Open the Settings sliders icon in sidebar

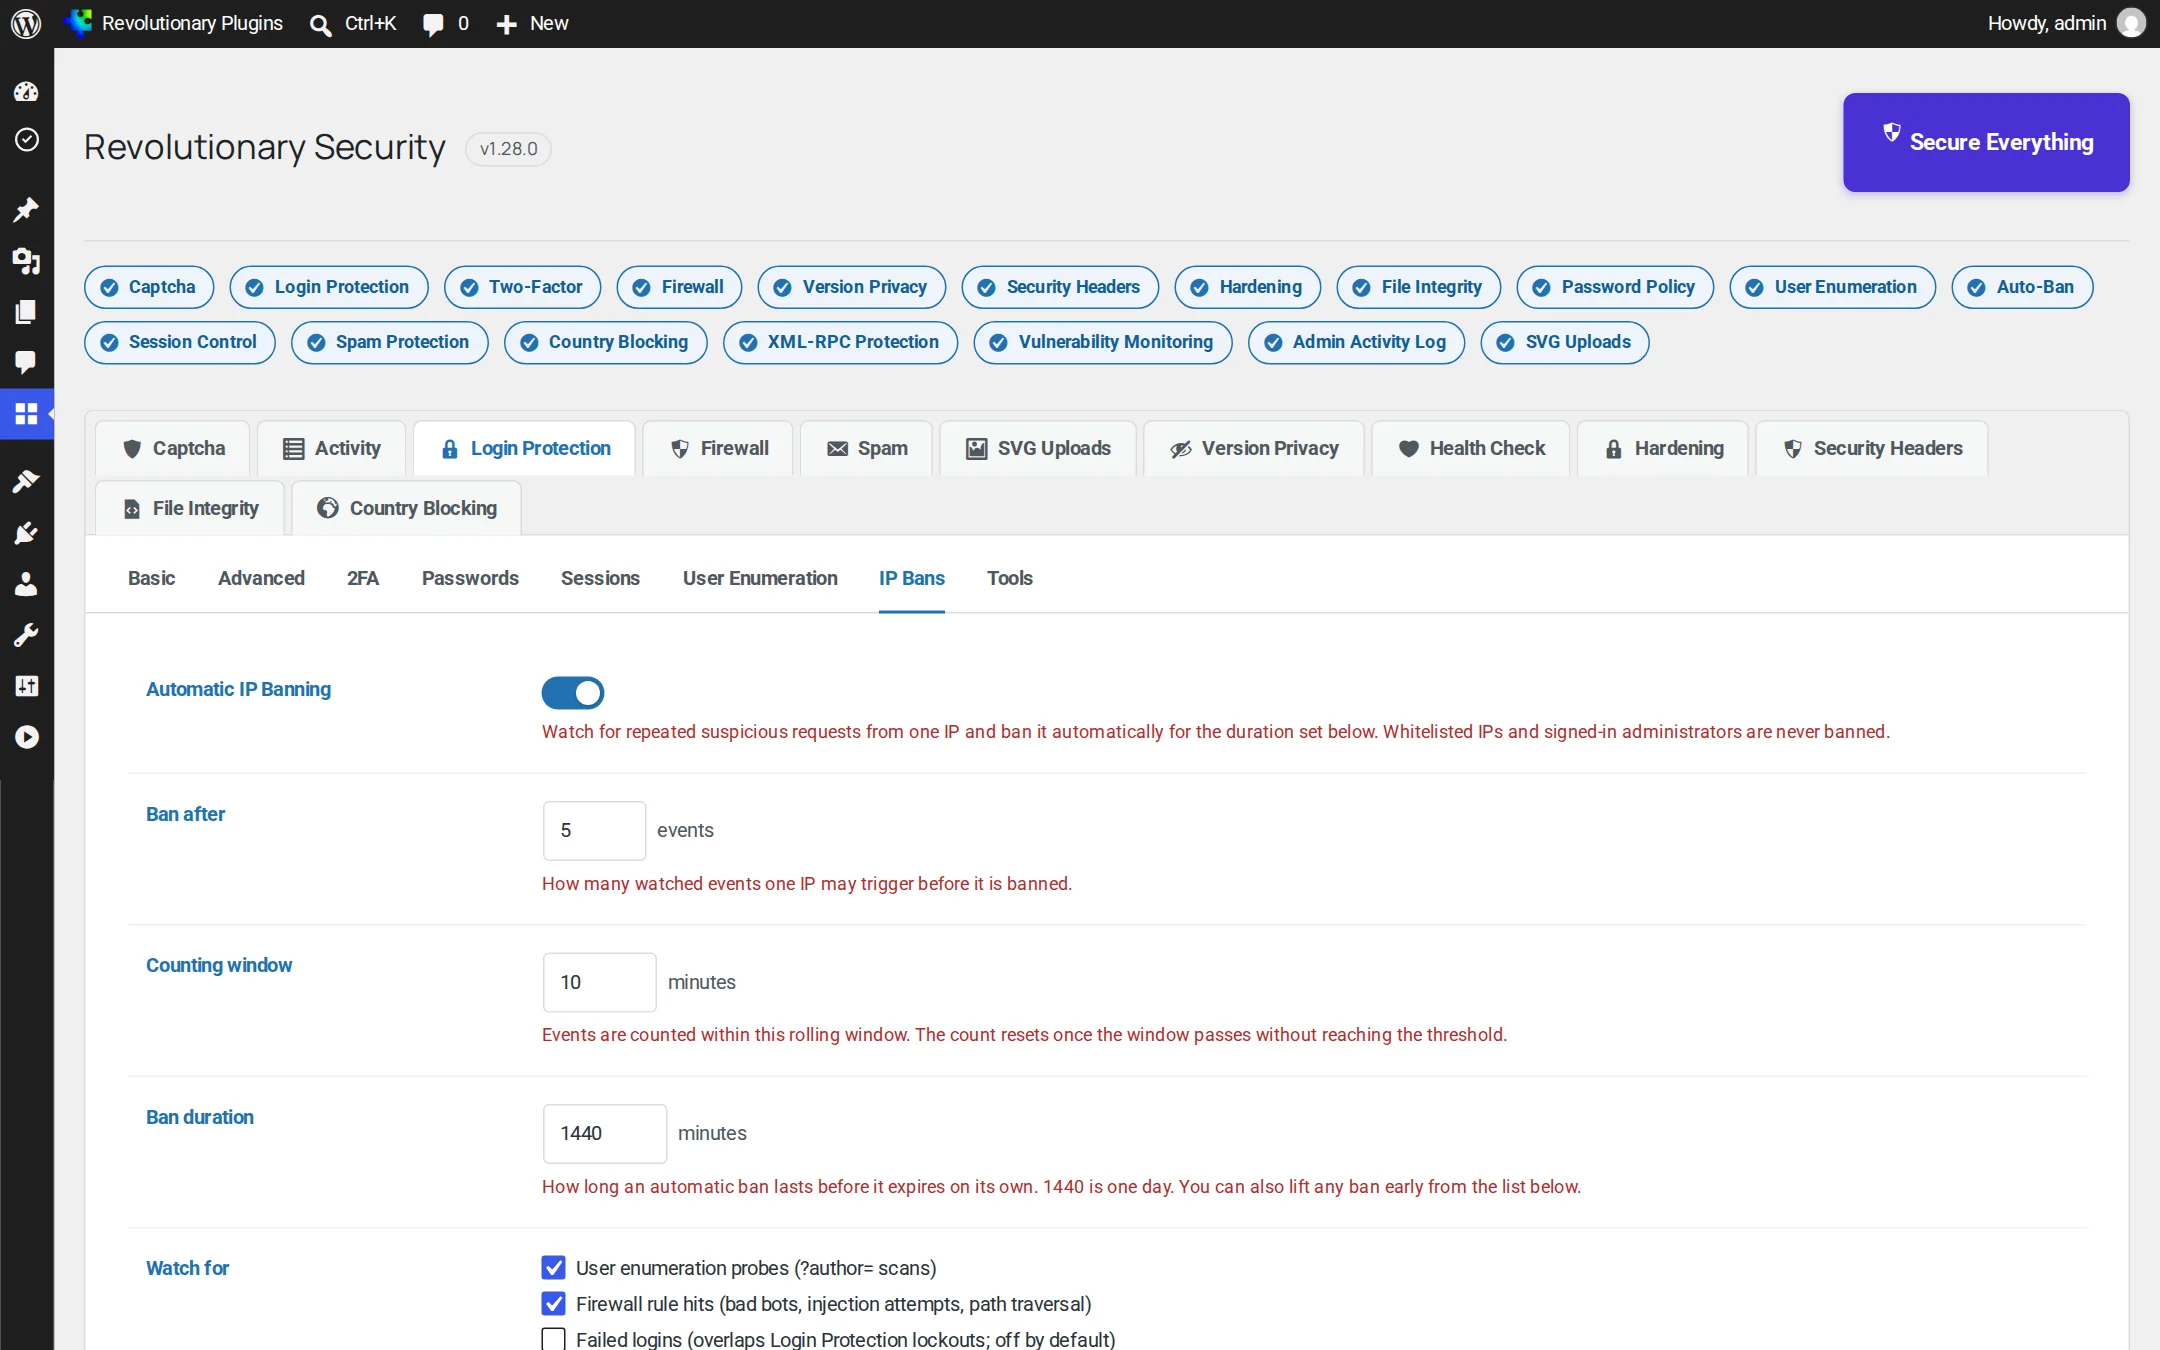(x=26, y=686)
